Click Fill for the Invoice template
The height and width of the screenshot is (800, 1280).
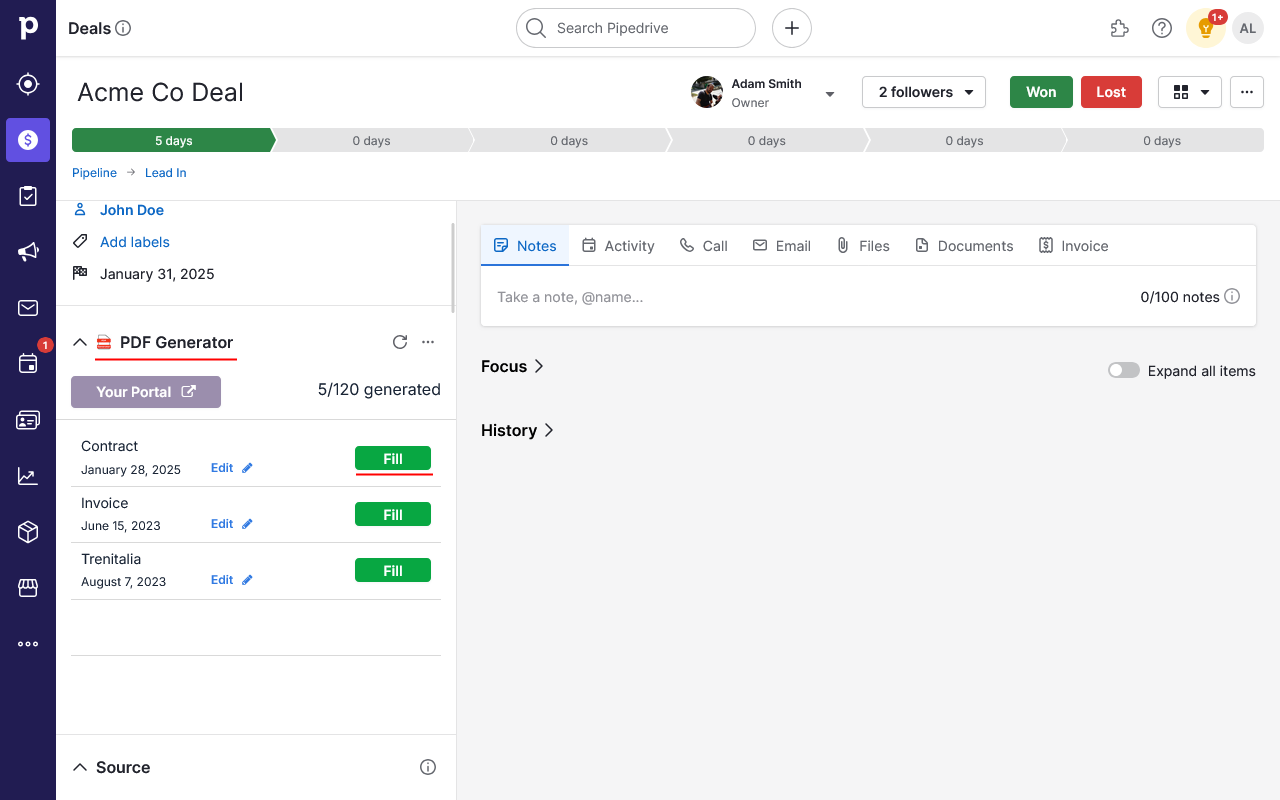point(393,514)
